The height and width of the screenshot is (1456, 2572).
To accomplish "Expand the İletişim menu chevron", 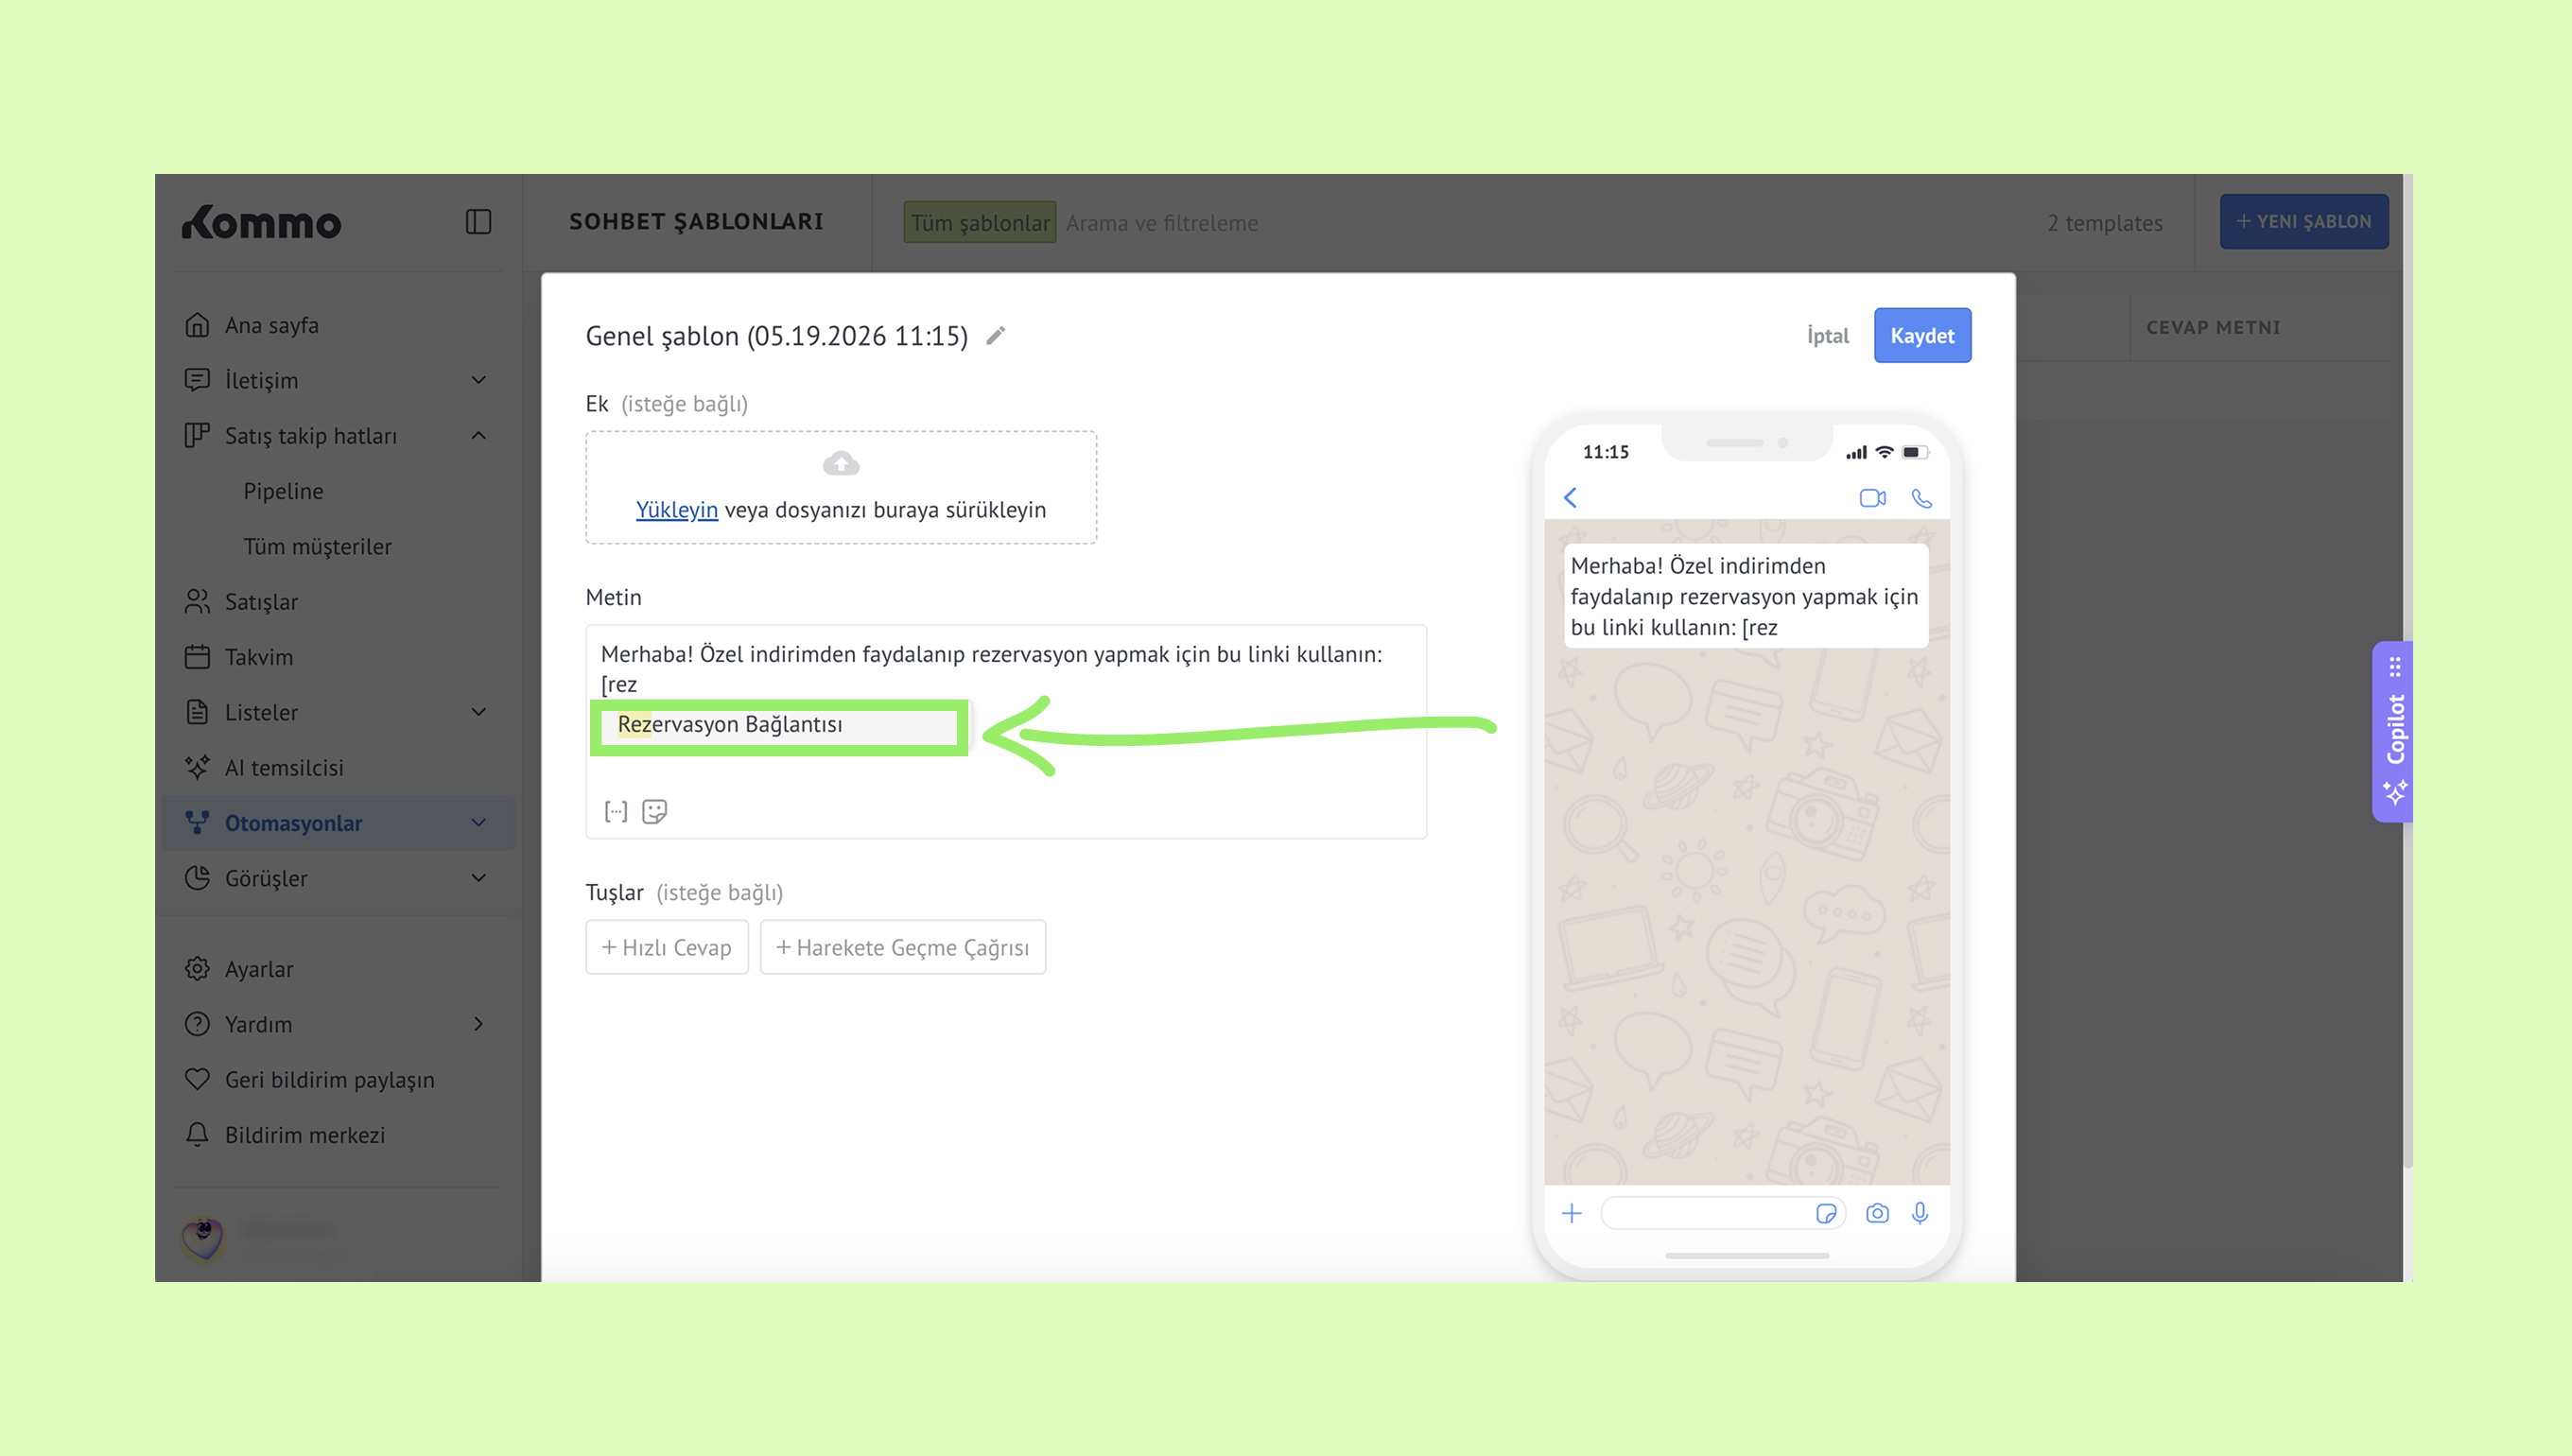I will pos(479,380).
